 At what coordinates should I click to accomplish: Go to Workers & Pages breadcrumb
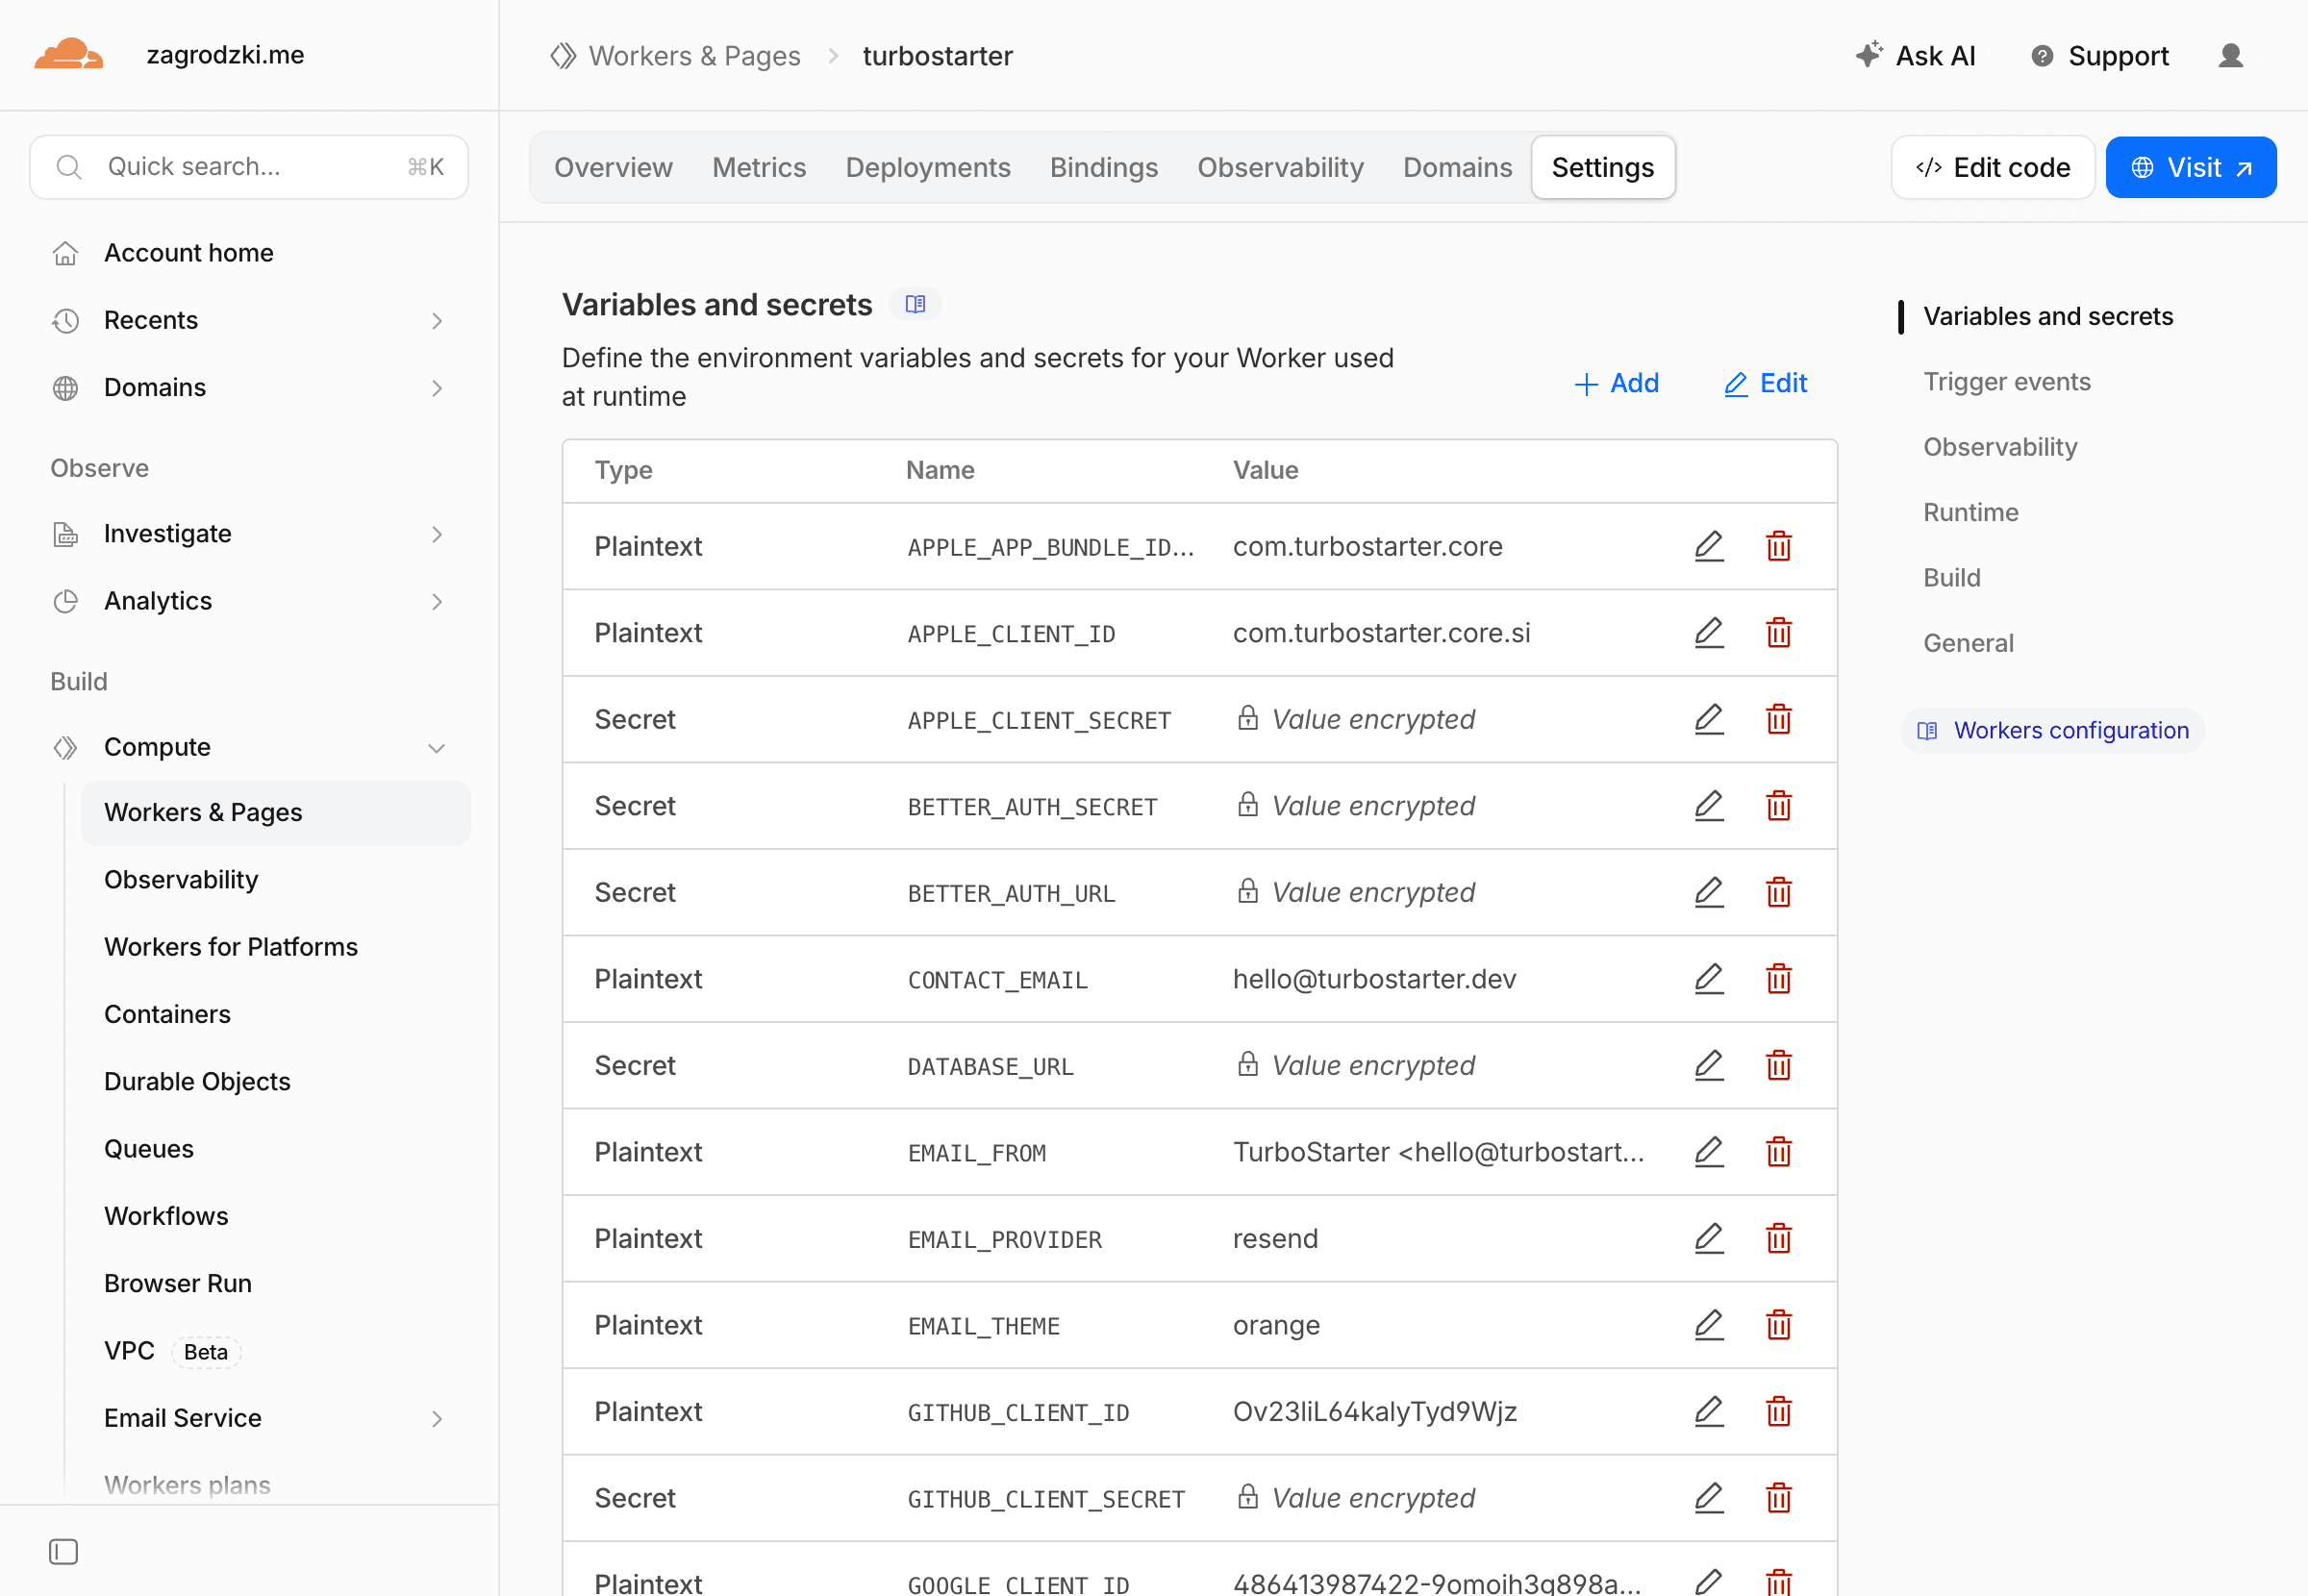[675, 56]
